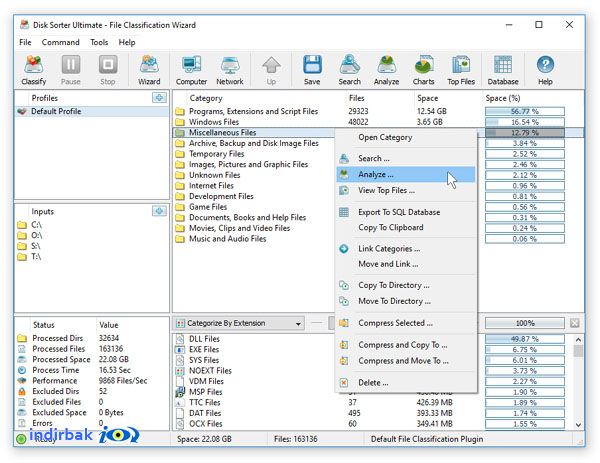The image size is (600, 463).
Task: Open the Wizard toolbar icon
Action: [x=149, y=70]
